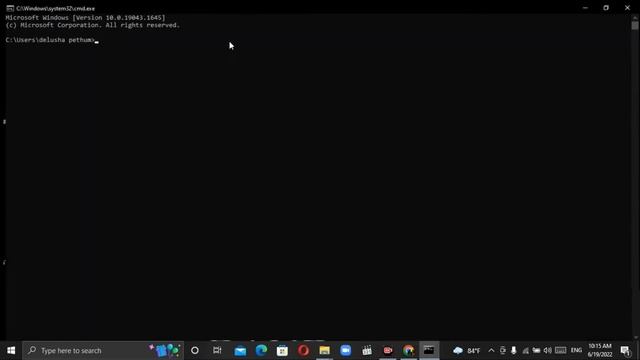Open weather widget showing 84°F
The image size is (640, 360).
467,351
